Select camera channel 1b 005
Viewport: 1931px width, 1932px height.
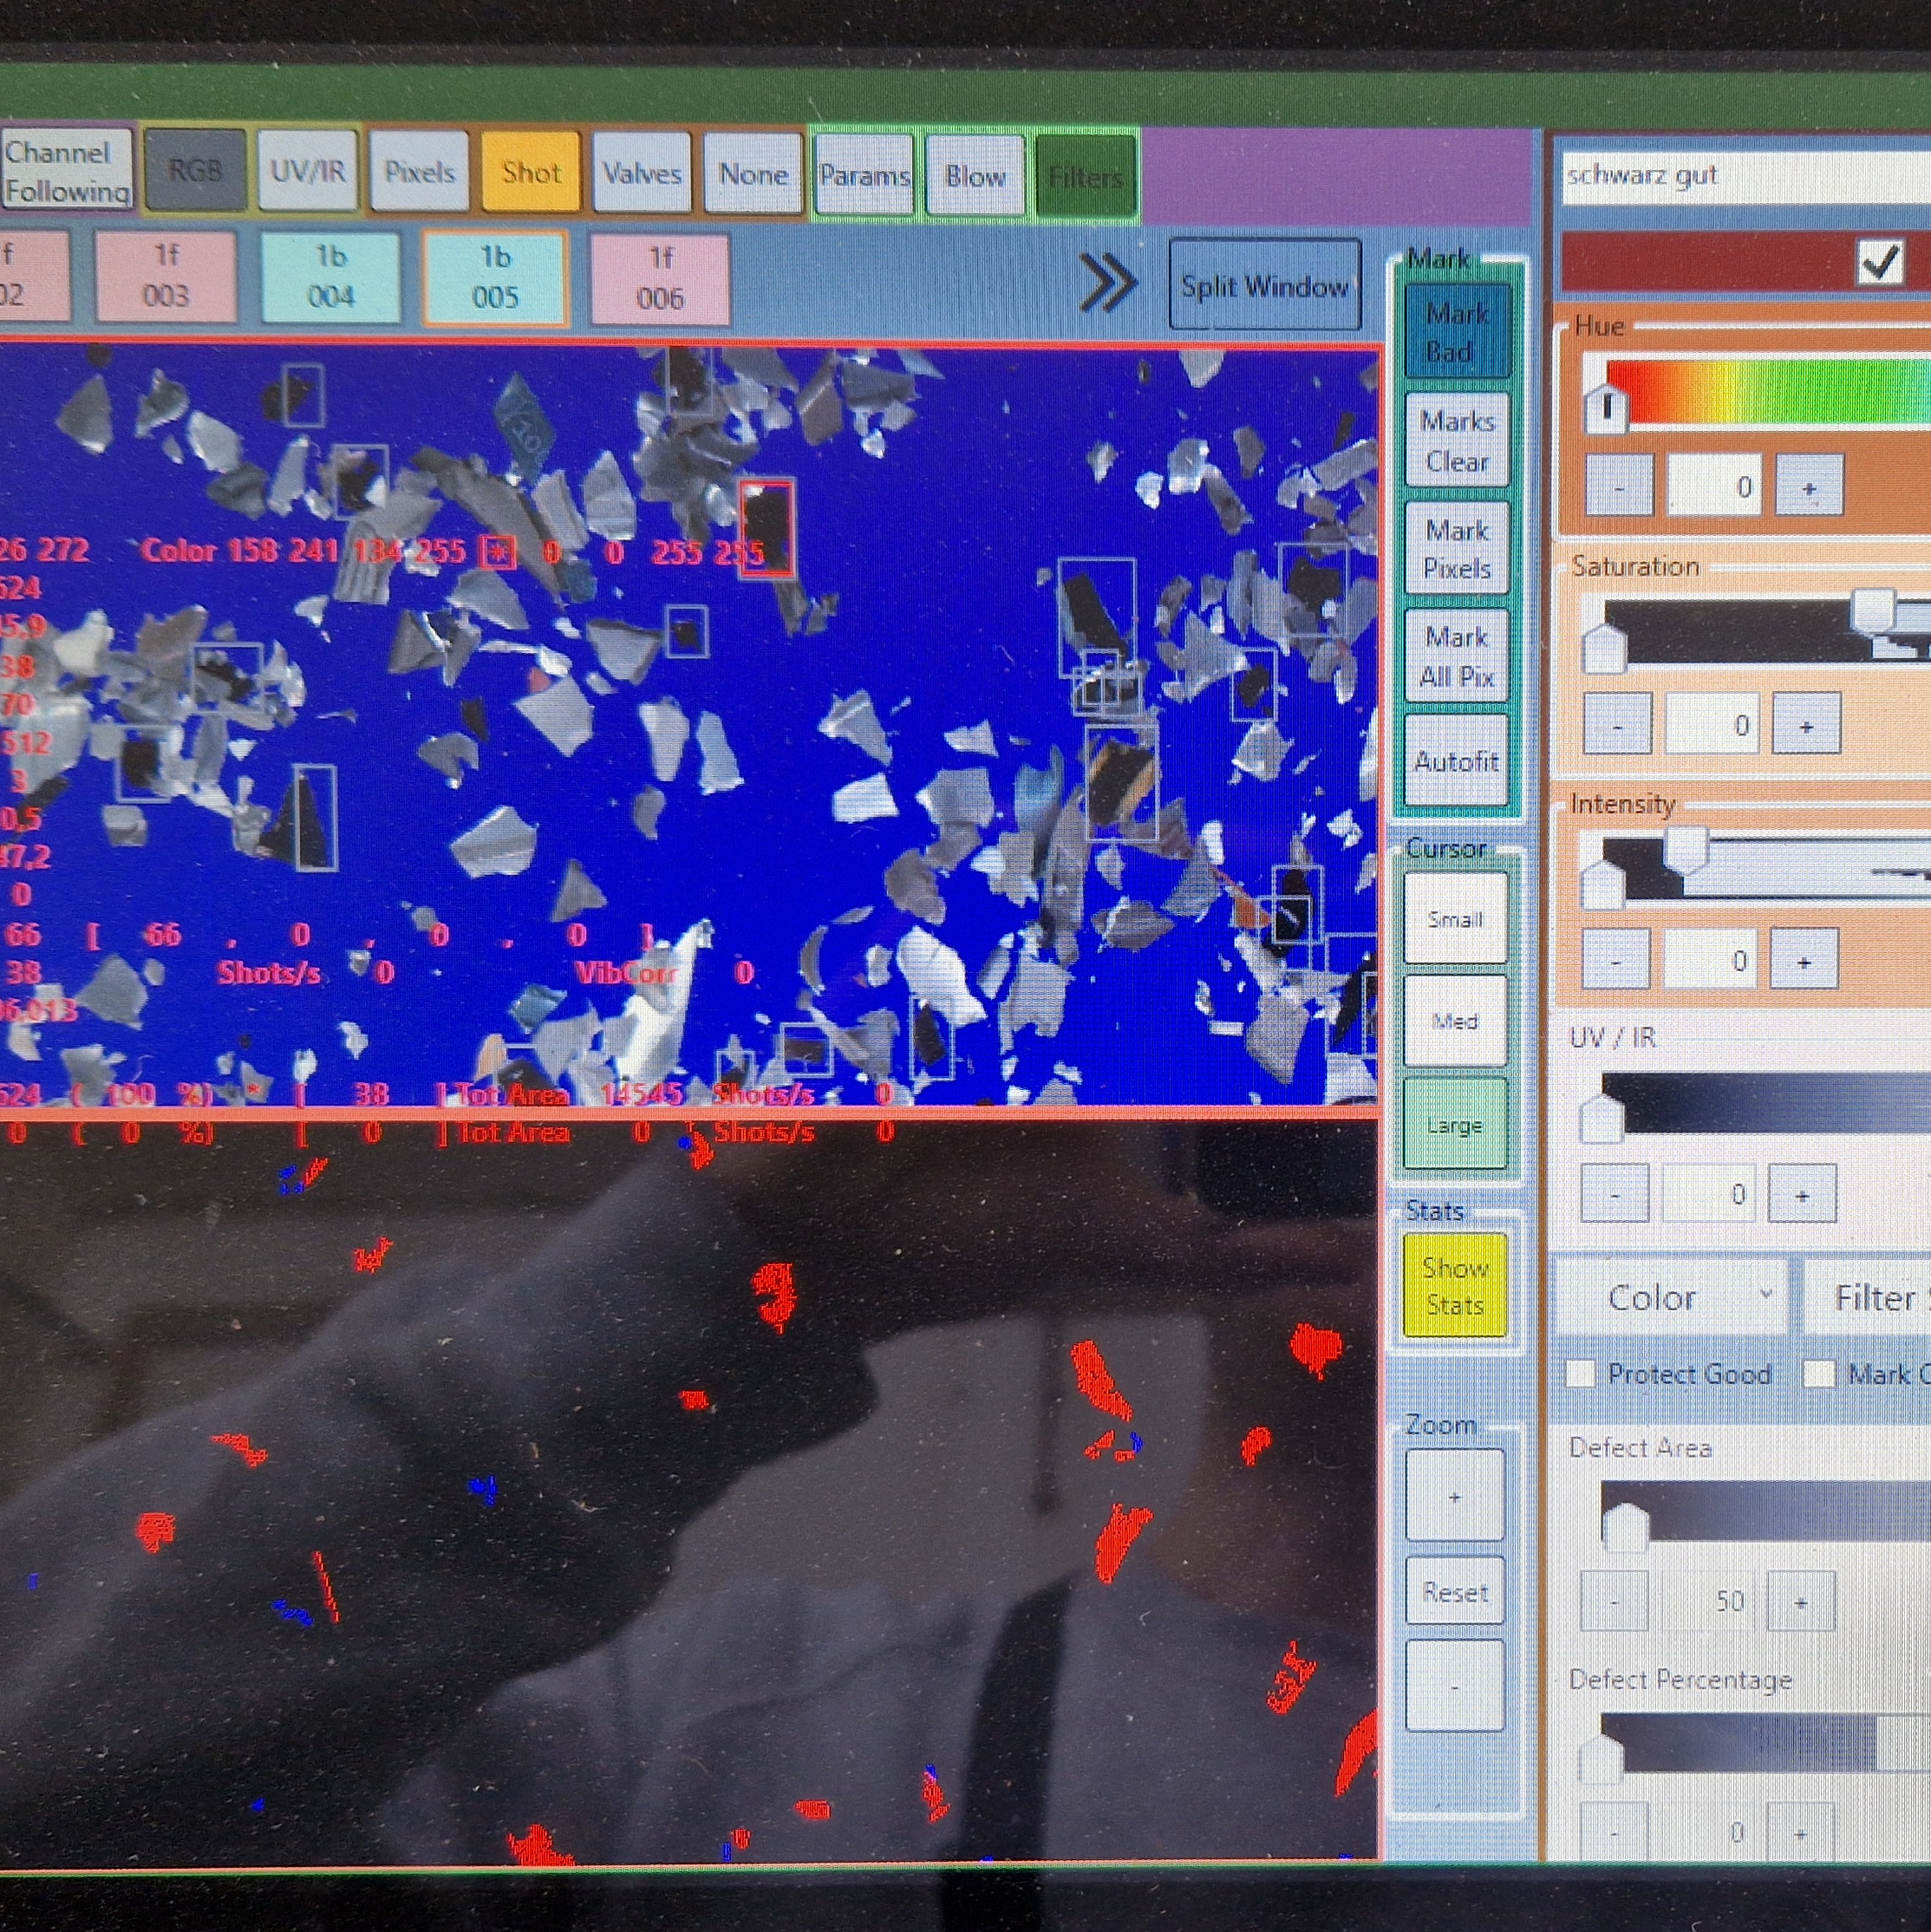[496, 278]
